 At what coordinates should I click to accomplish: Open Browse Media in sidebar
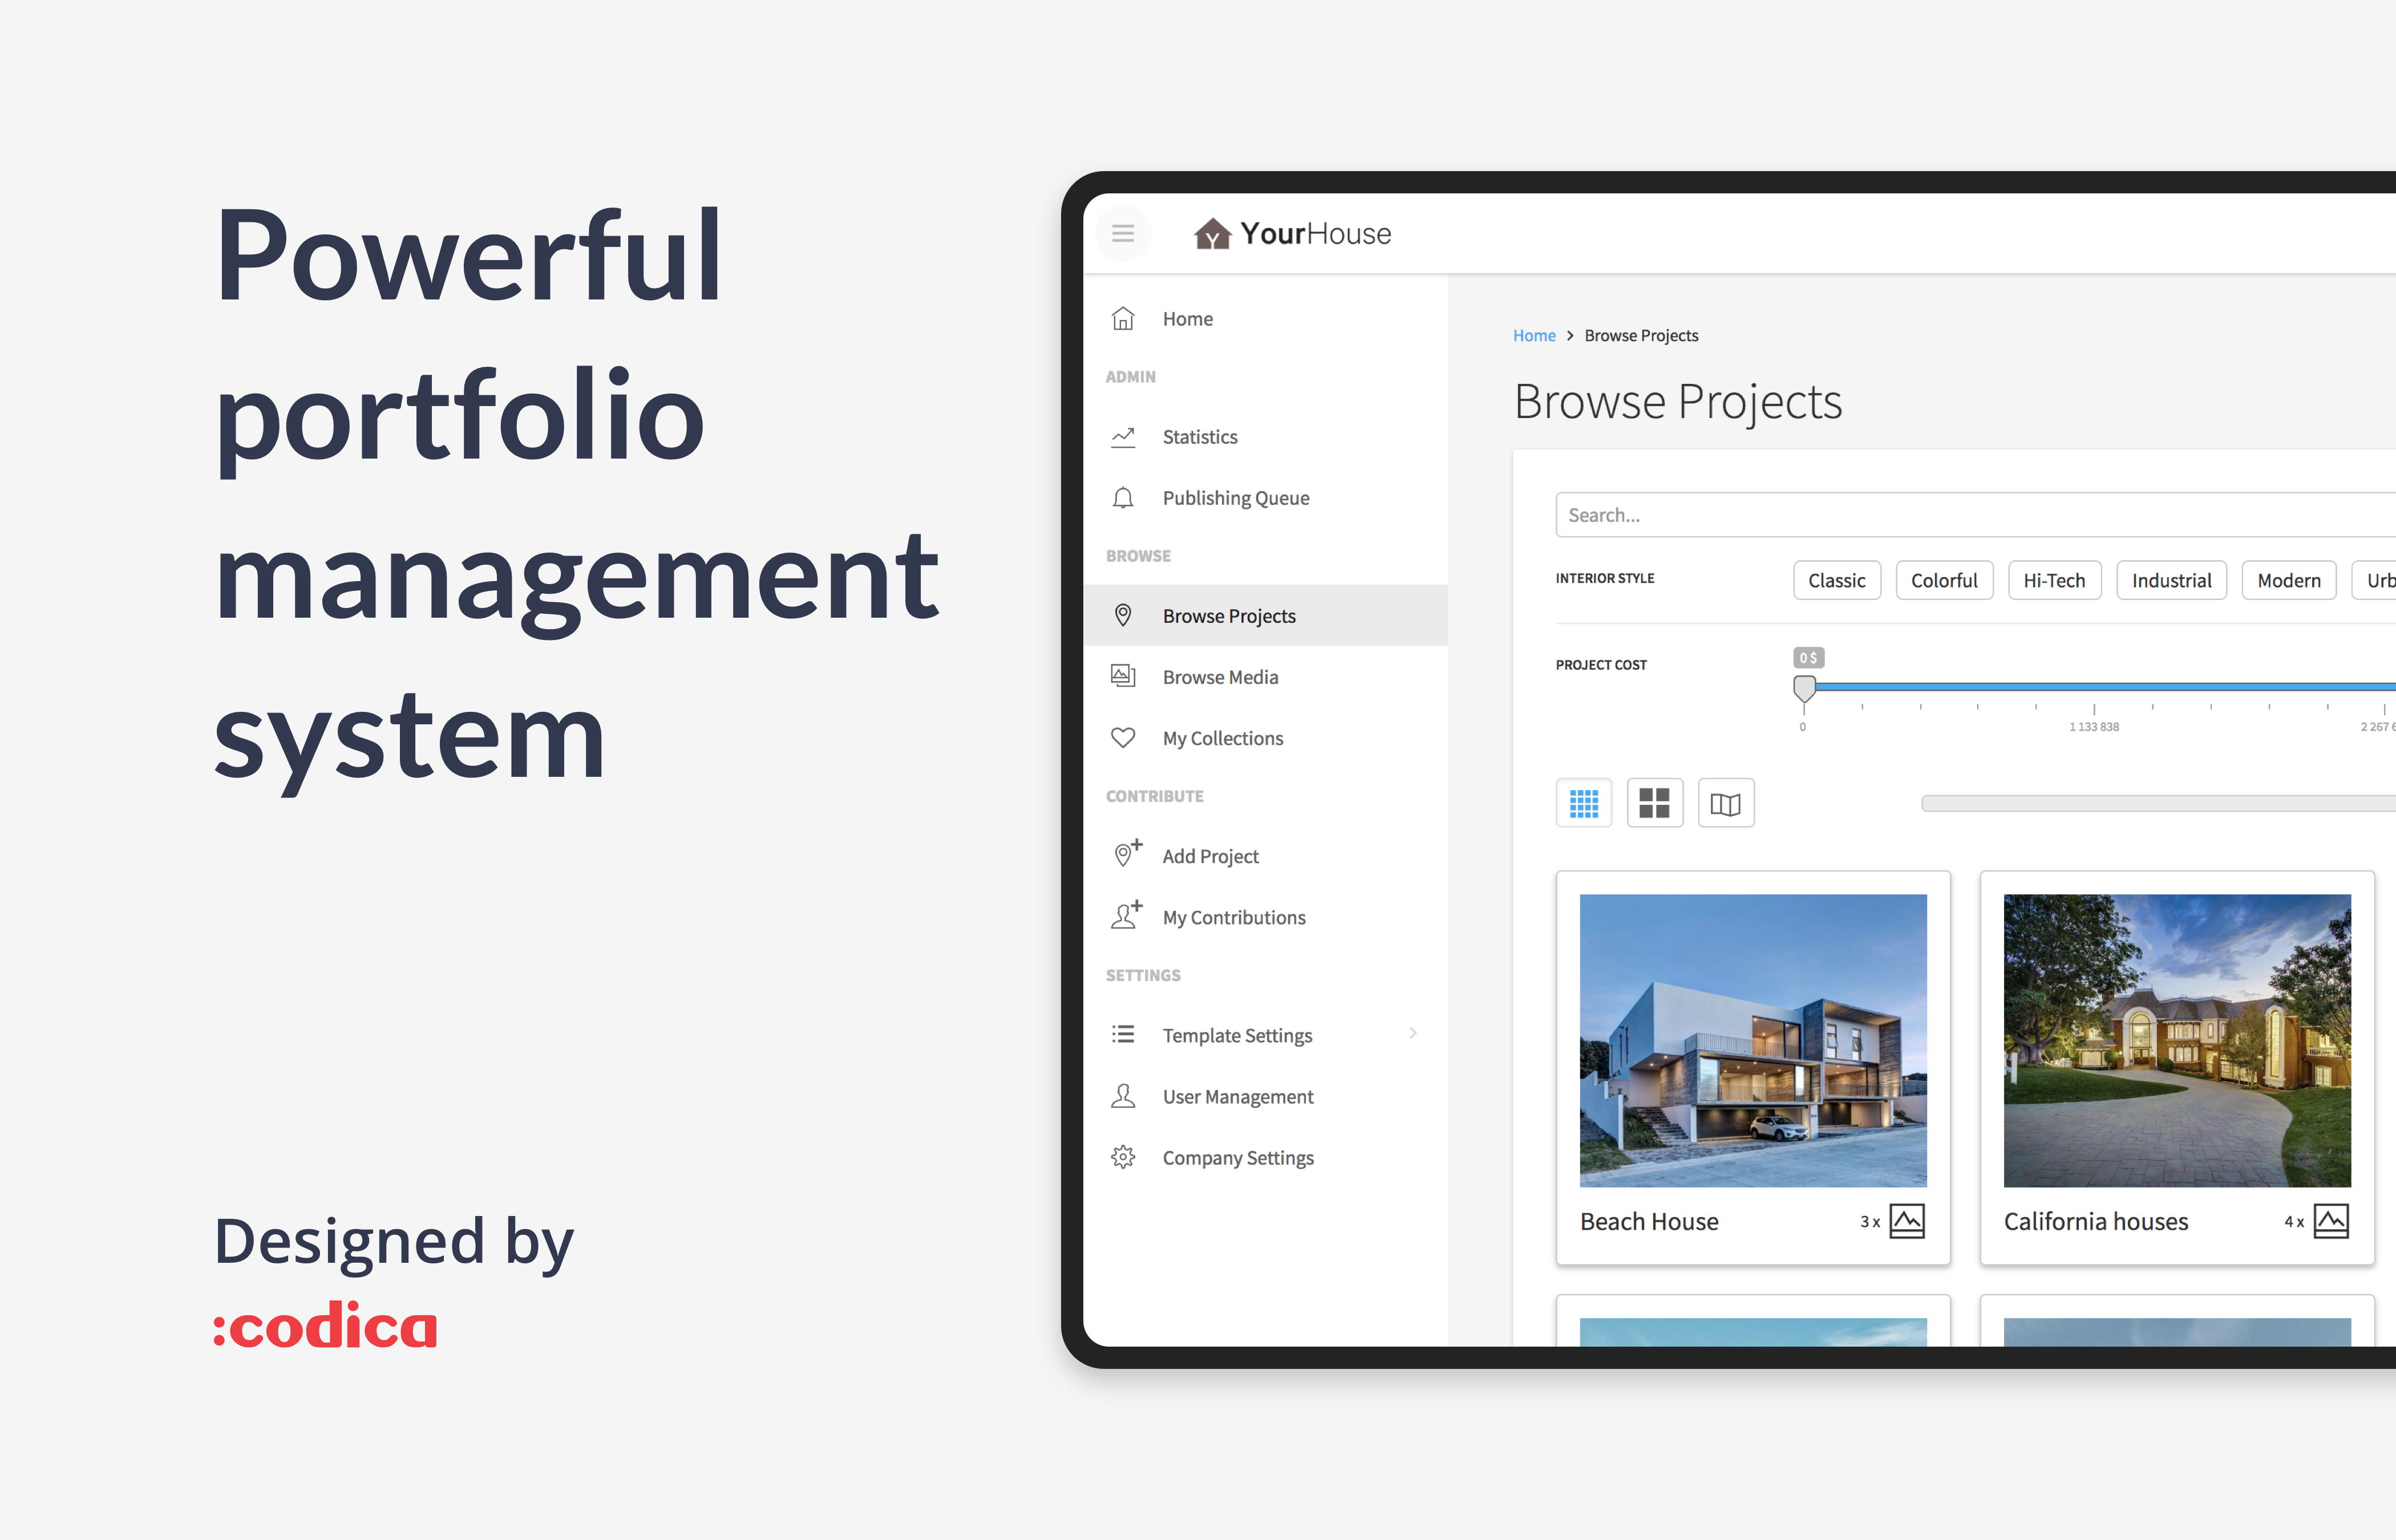(x=1219, y=677)
